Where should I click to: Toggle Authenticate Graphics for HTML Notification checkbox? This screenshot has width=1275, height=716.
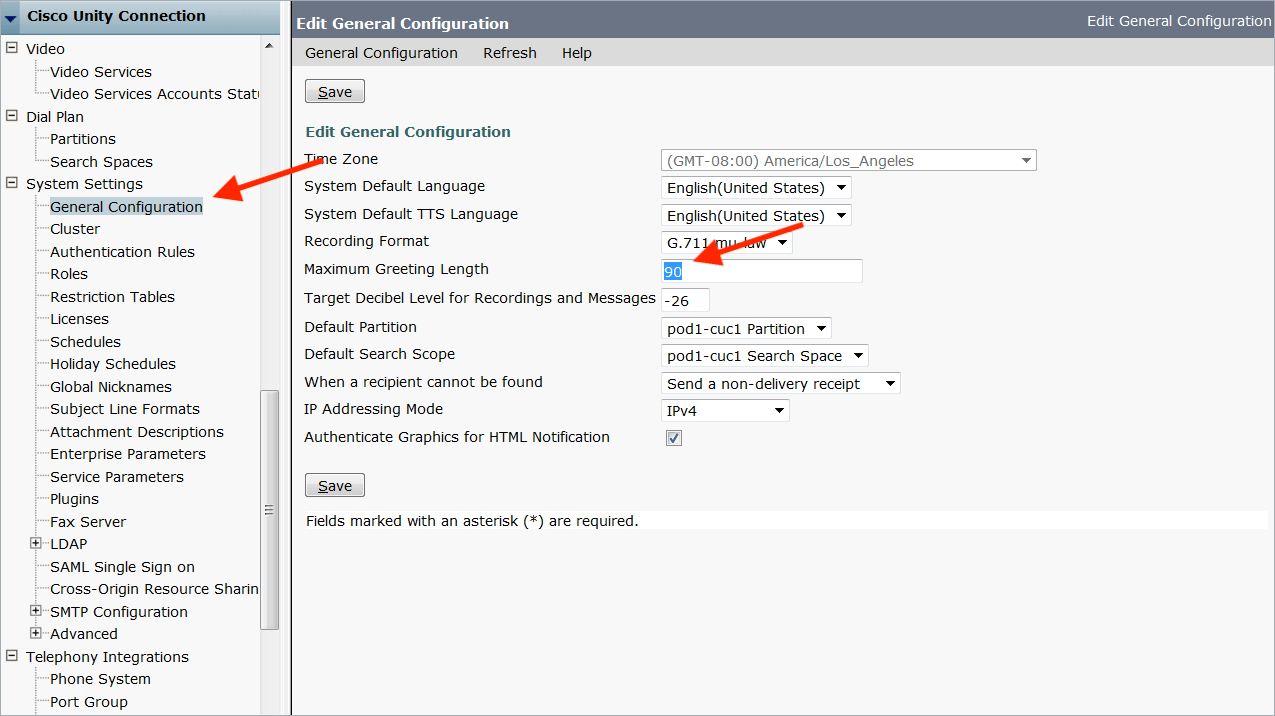point(674,438)
